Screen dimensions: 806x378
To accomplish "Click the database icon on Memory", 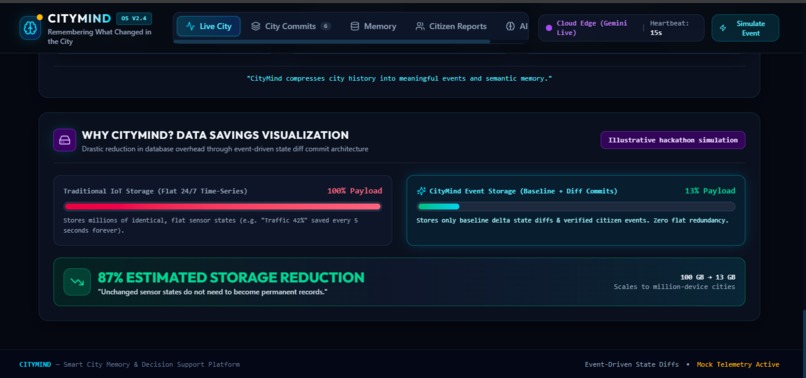I will point(355,26).
